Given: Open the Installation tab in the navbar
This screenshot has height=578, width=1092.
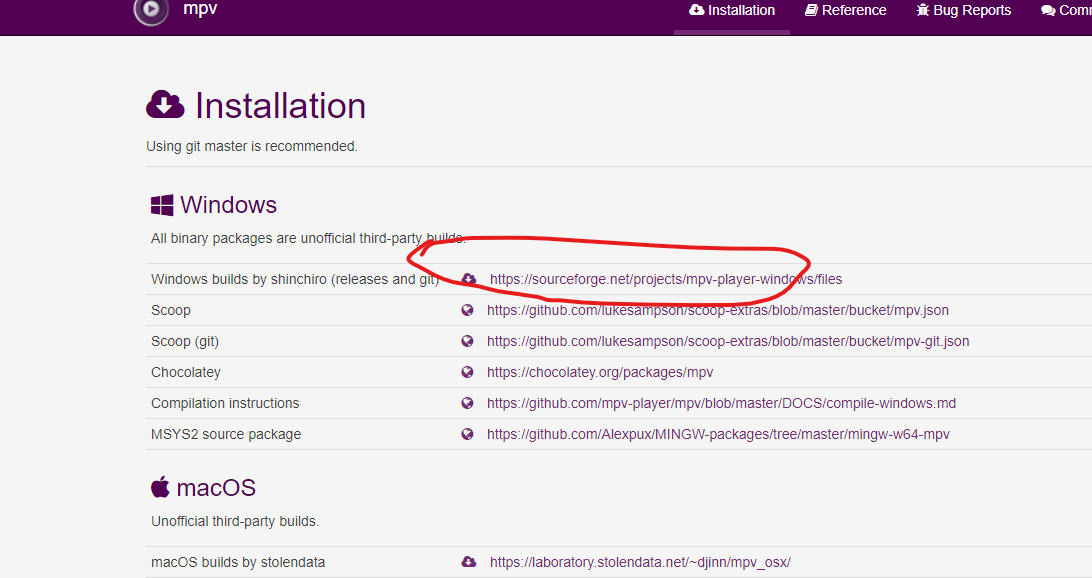Looking at the screenshot, I should coord(732,11).
